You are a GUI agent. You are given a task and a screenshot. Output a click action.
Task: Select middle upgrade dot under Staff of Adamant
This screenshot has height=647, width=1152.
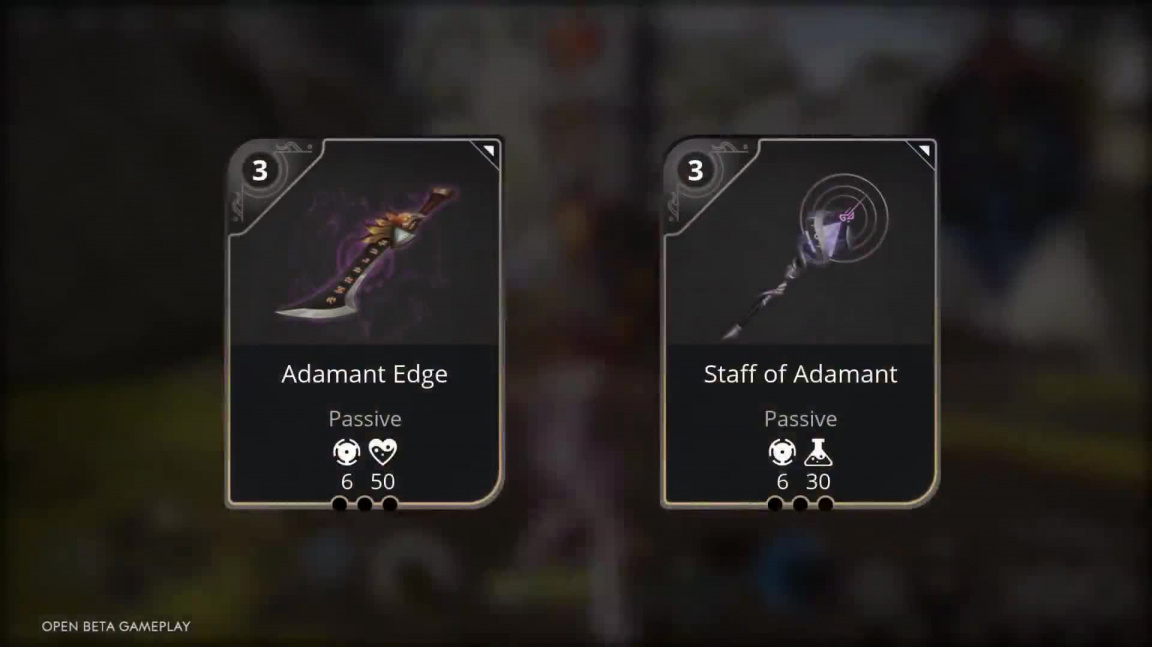coord(800,504)
